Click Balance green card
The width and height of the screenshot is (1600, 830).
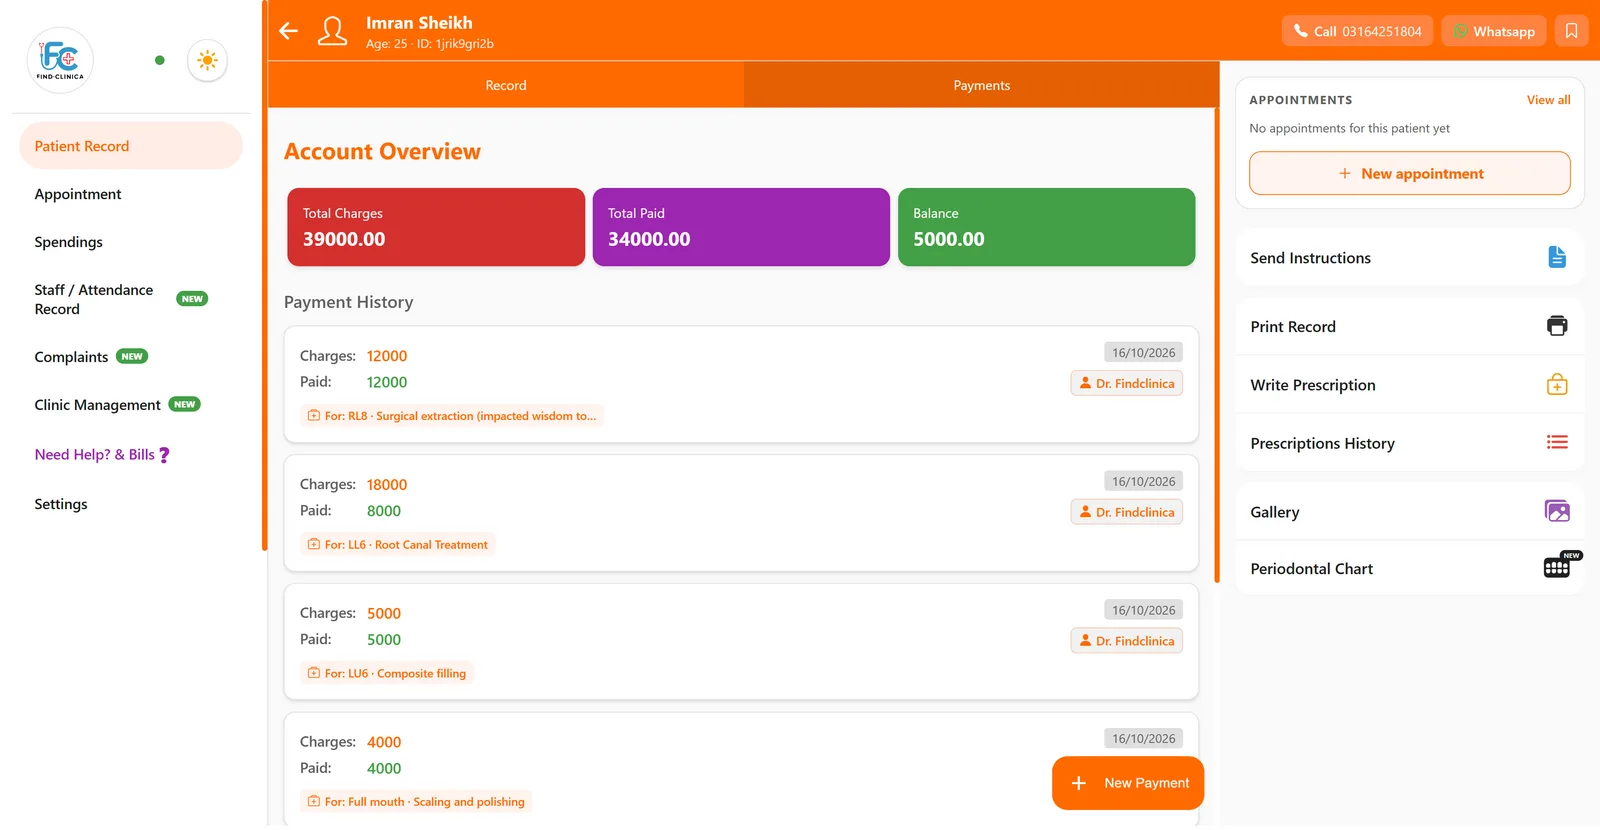[1046, 227]
